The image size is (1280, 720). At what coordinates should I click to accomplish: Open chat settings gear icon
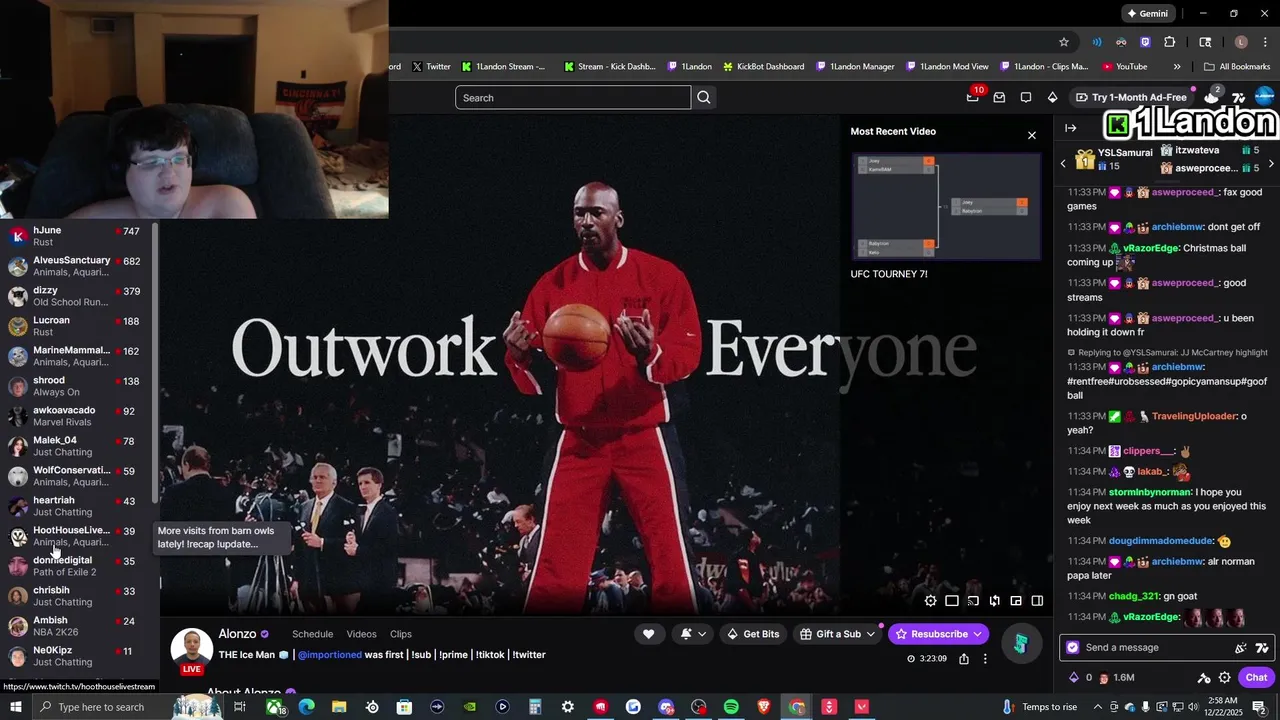pyautogui.click(x=1224, y=678)
